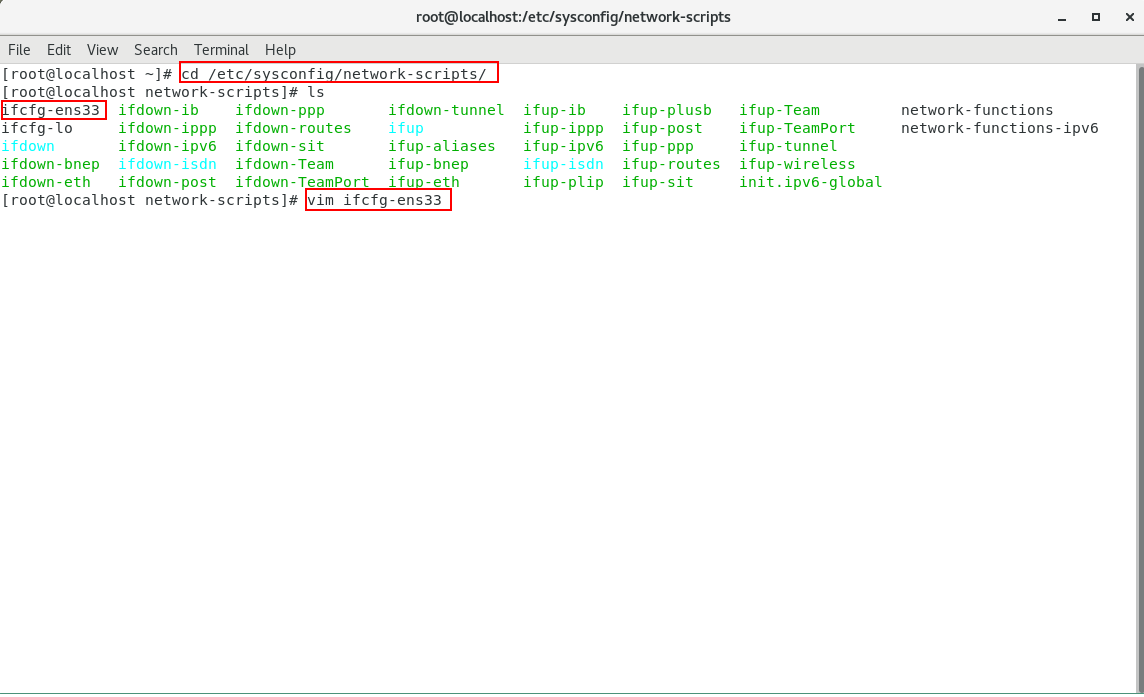Click the ifdown-bnep entry
The image size is (1144, 697).
[50, 164]
